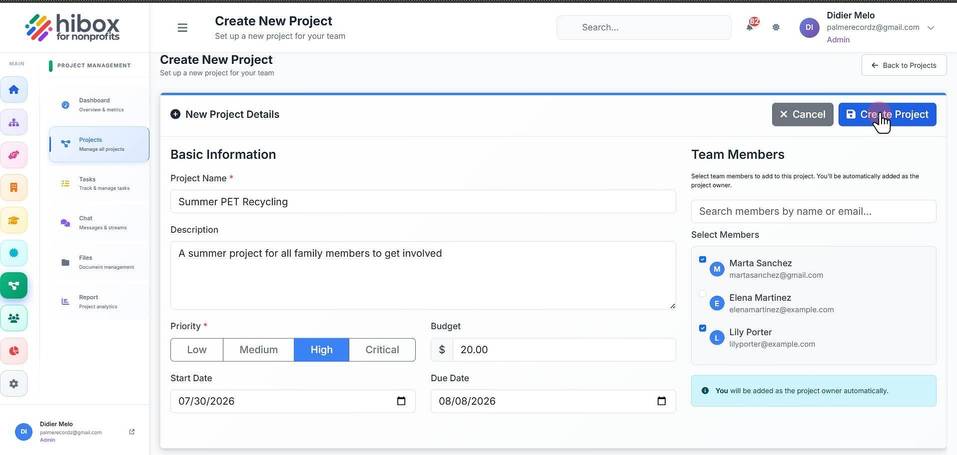
Task: Click the Team Members heading
Action: 737,155
